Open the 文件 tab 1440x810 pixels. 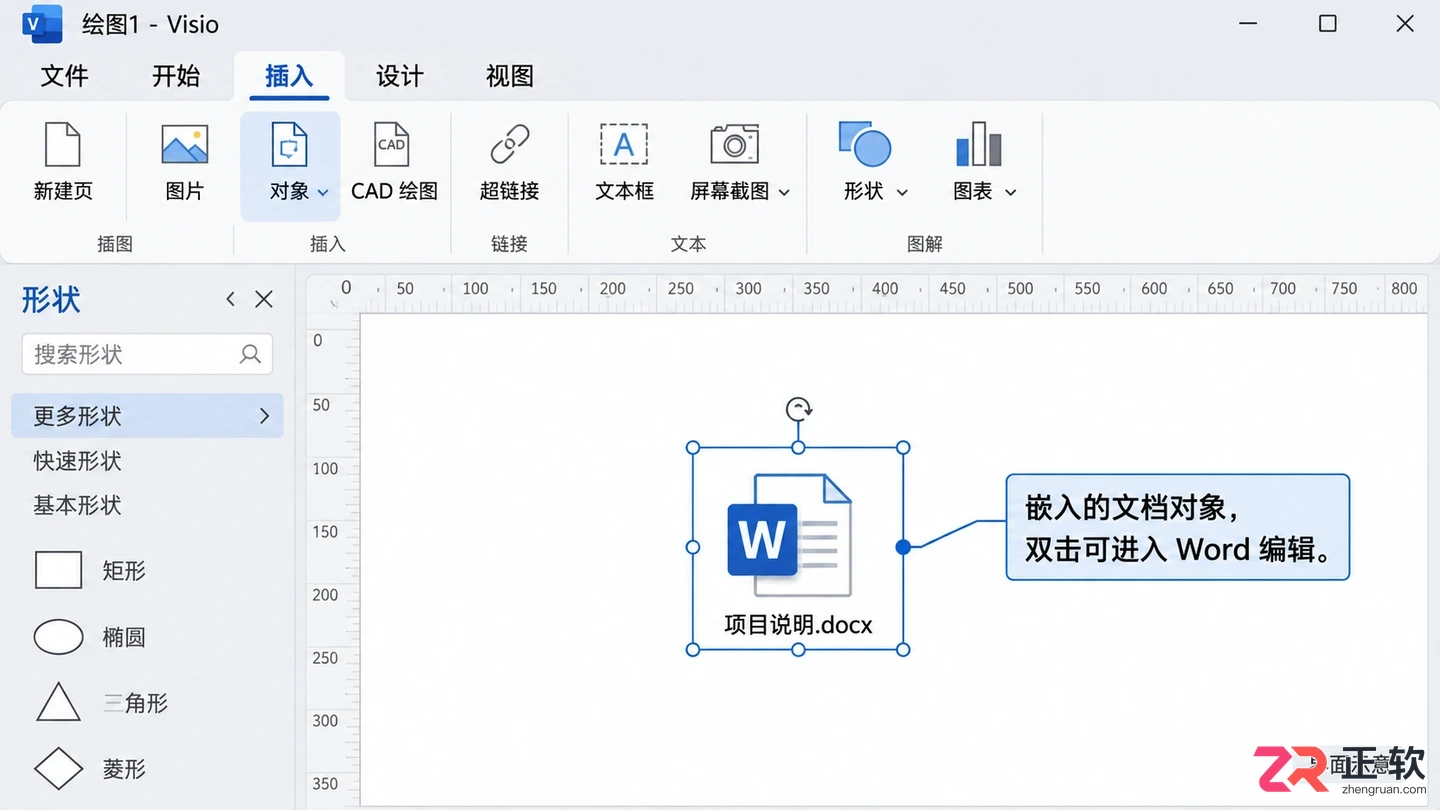pyautogui.click(x=64, y=76)
